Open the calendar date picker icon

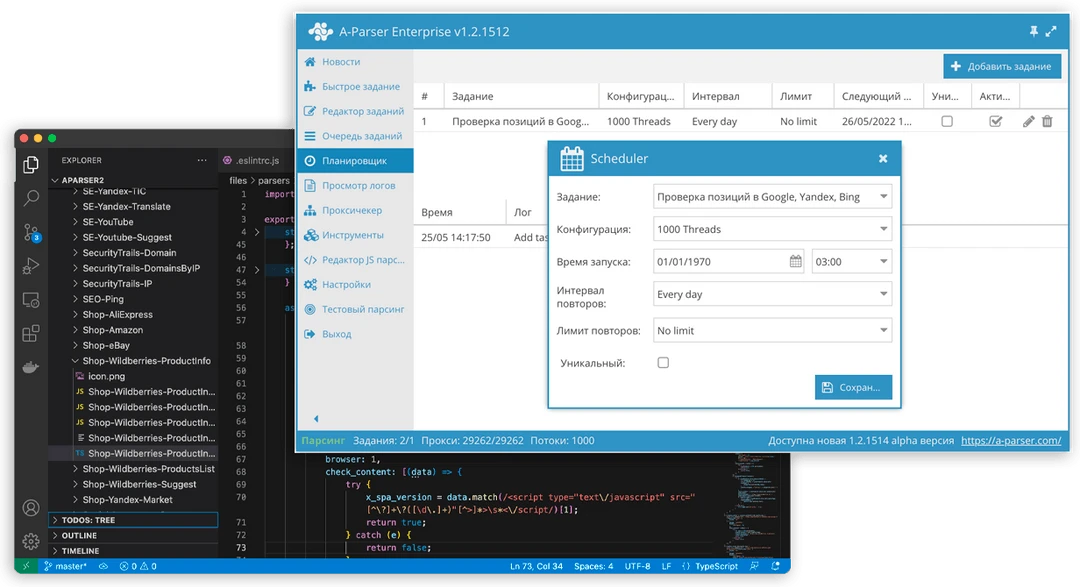tap(796, 262)
